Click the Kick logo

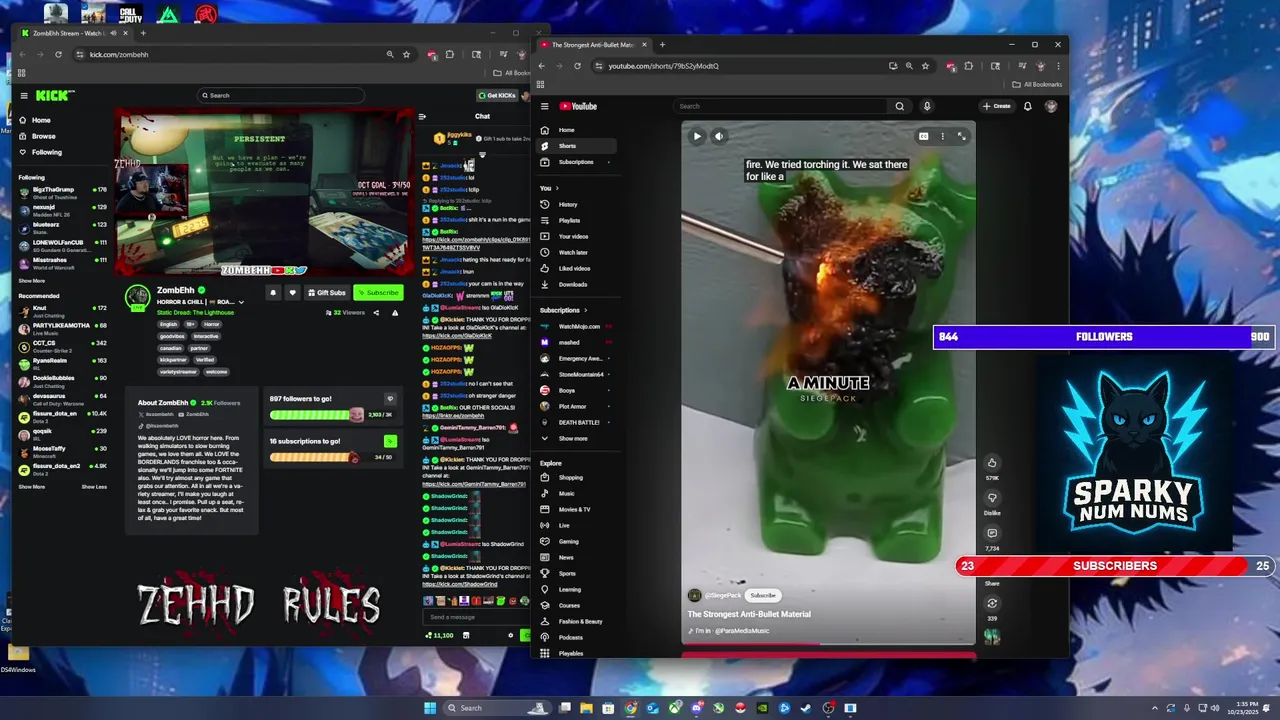click(x=55, y=96)
